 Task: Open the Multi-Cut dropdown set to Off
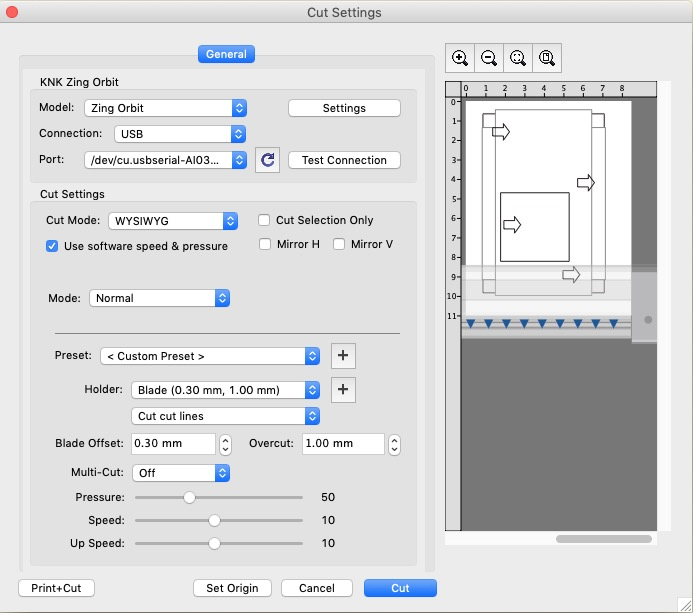click(181, 473)
